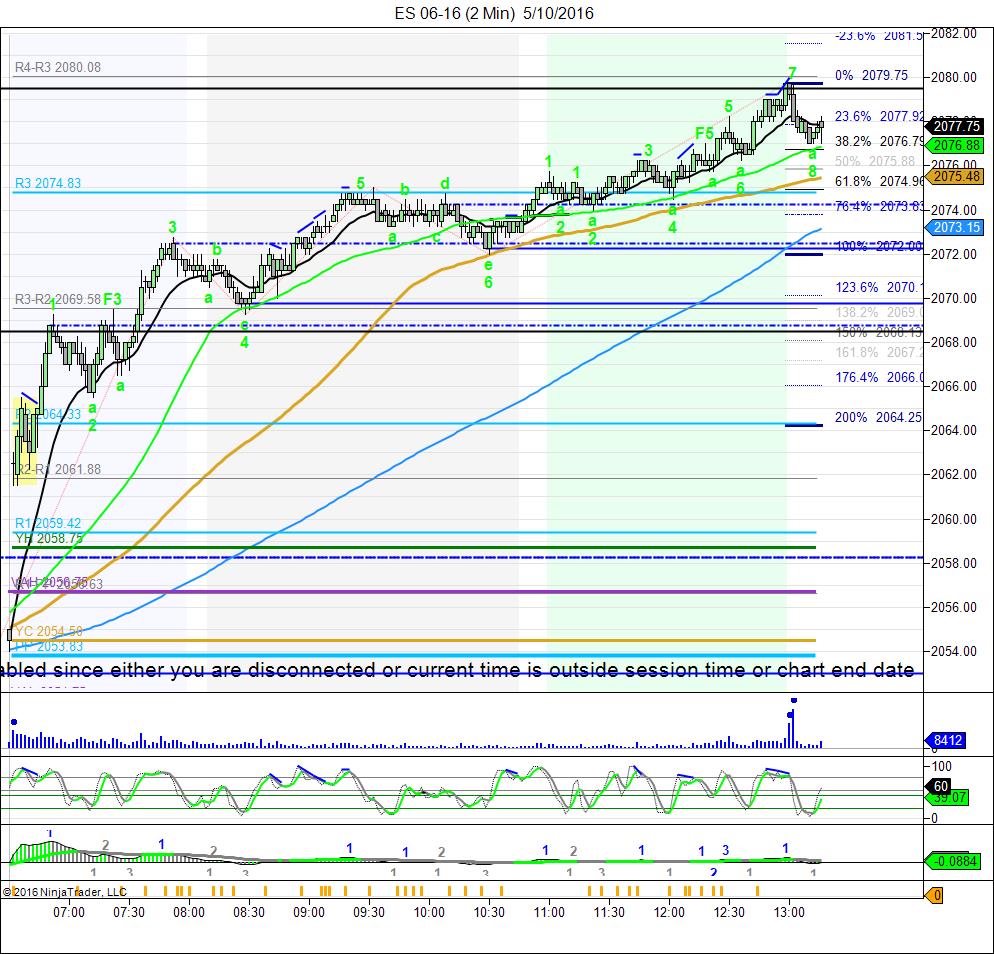
Task: Click the chart title ES 06-16 (2 Min)
Action: (x=455, y=13)
